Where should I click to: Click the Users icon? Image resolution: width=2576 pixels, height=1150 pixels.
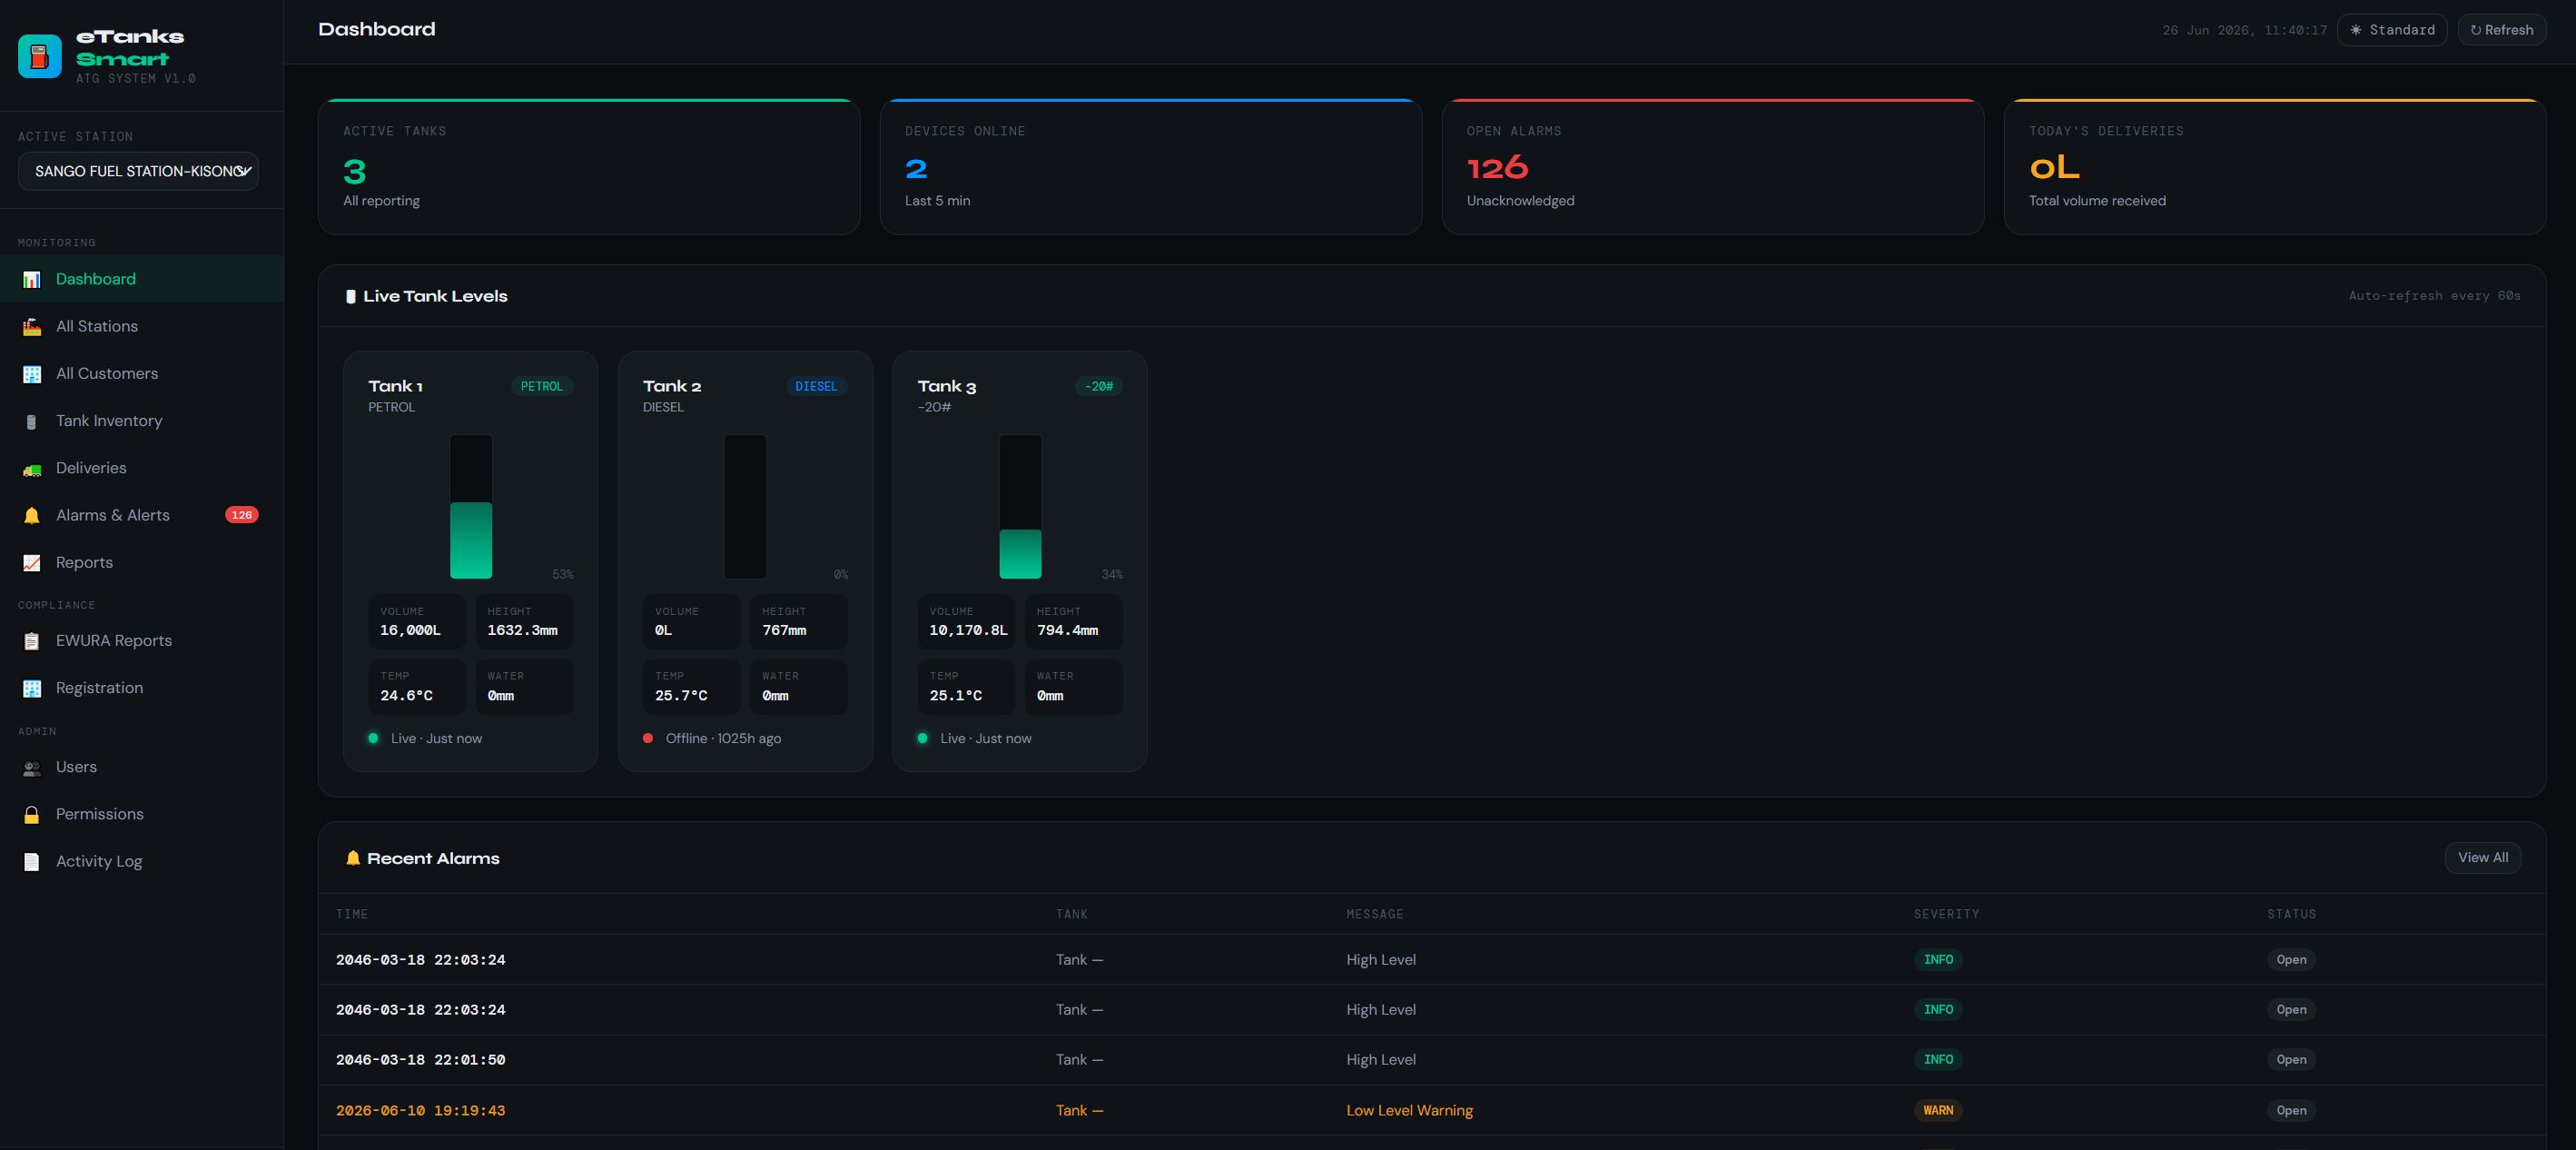32,767
